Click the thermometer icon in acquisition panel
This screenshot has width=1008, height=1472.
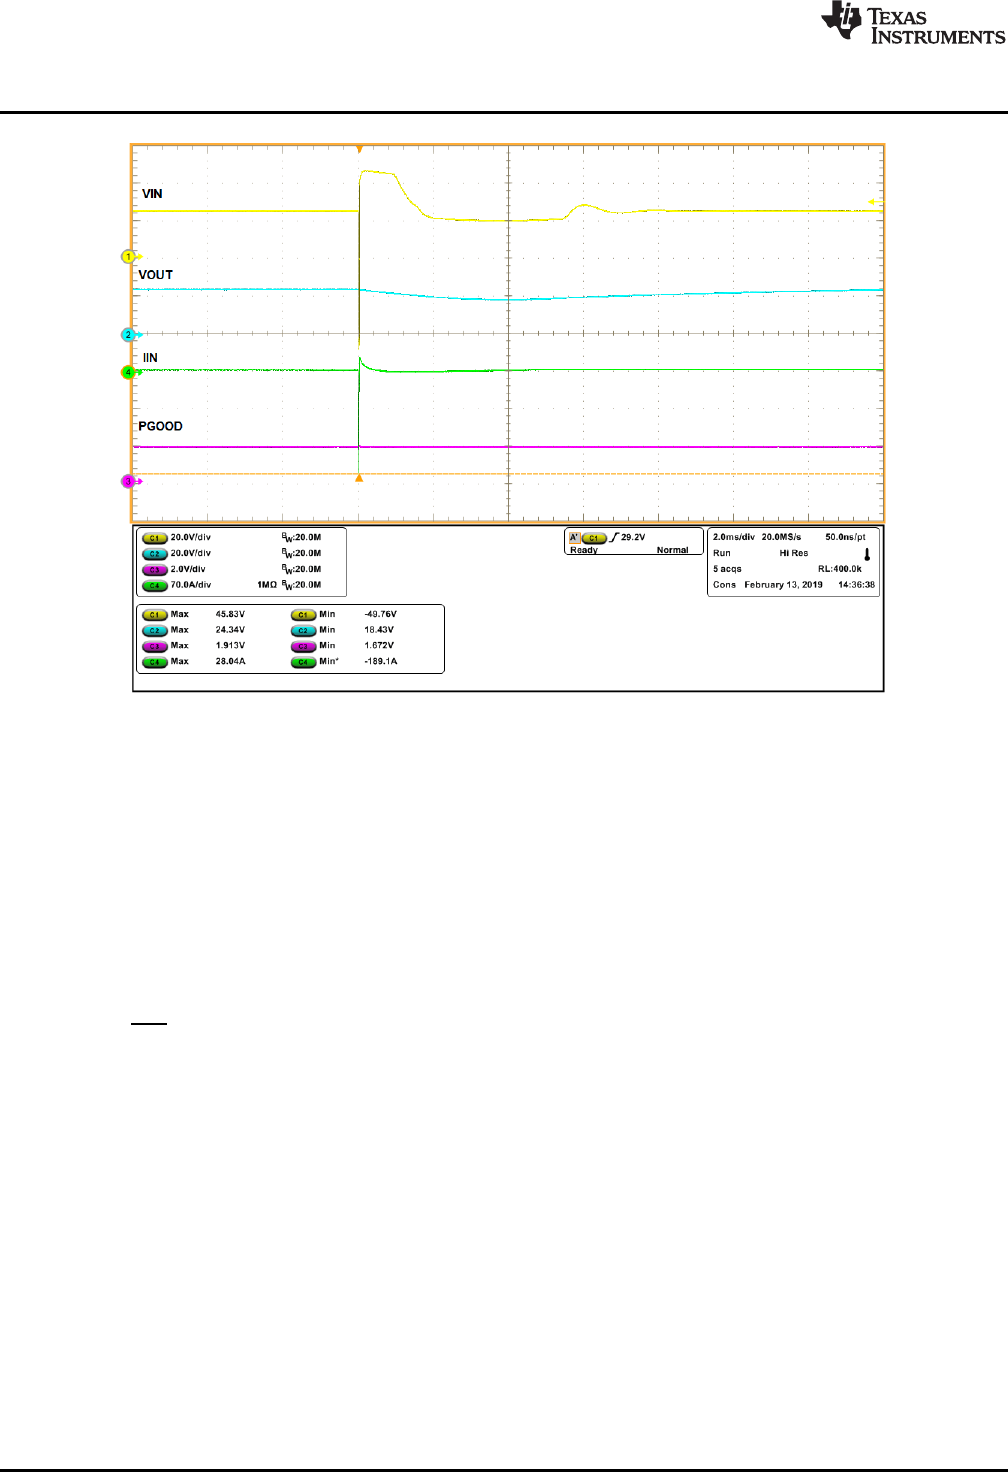point(867,554)
